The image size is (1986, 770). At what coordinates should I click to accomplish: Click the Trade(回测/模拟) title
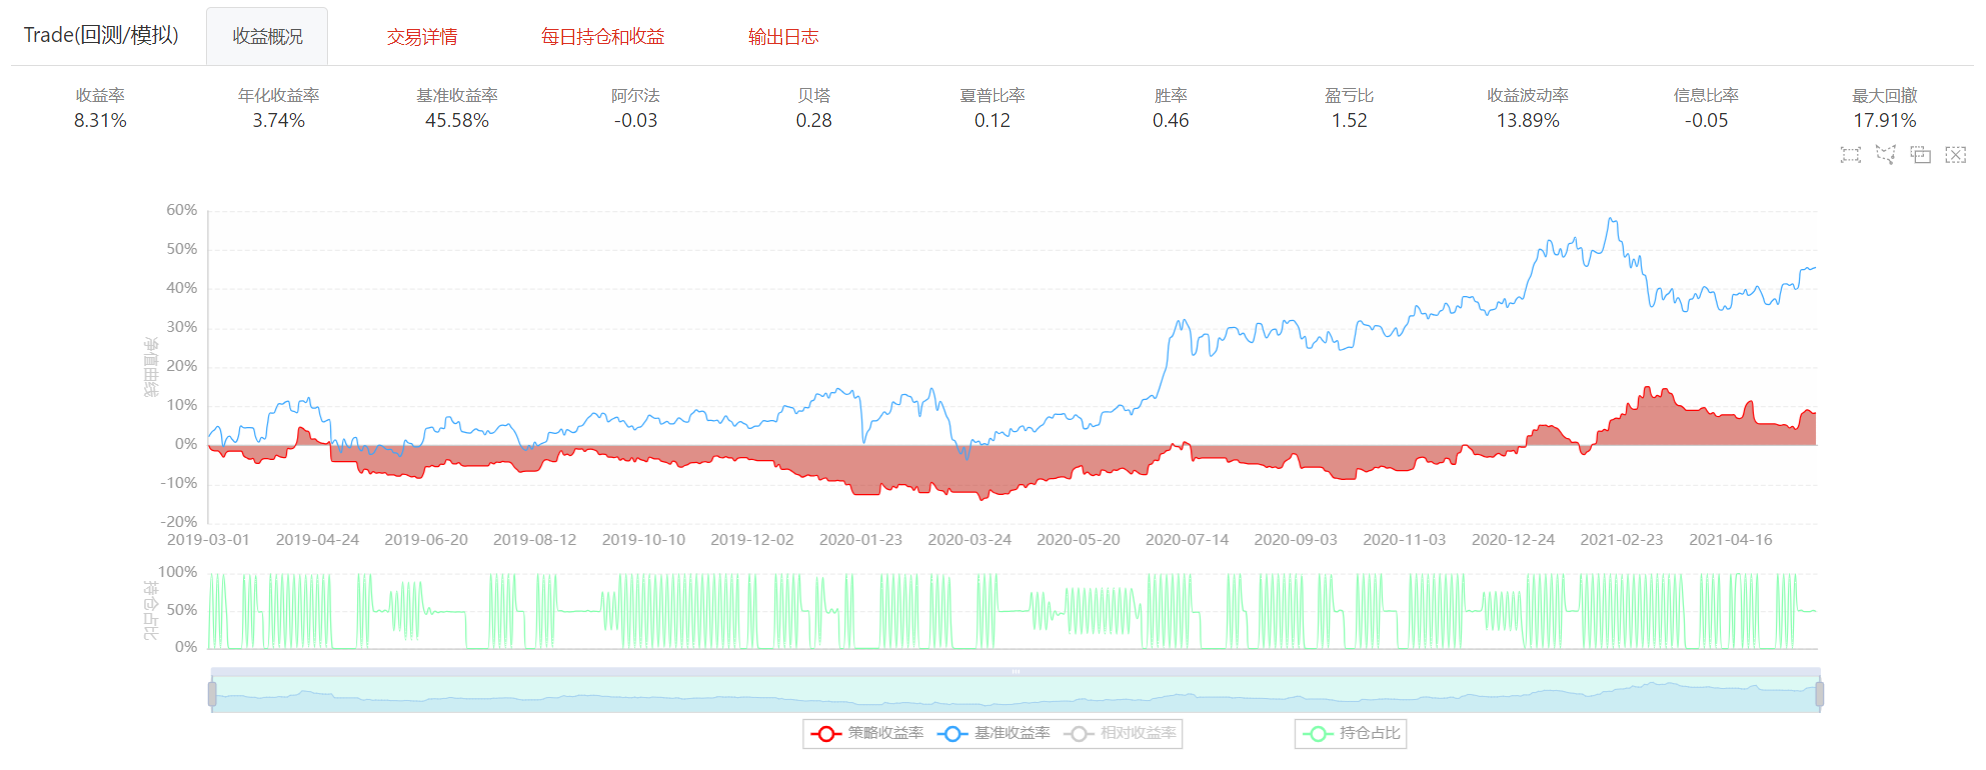coord(101,35)
